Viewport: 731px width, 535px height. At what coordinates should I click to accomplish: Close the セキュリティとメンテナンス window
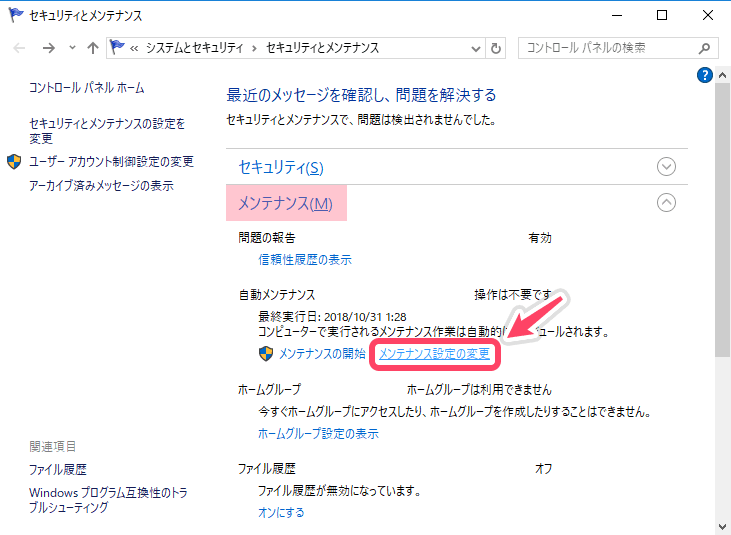coord(708,15)
